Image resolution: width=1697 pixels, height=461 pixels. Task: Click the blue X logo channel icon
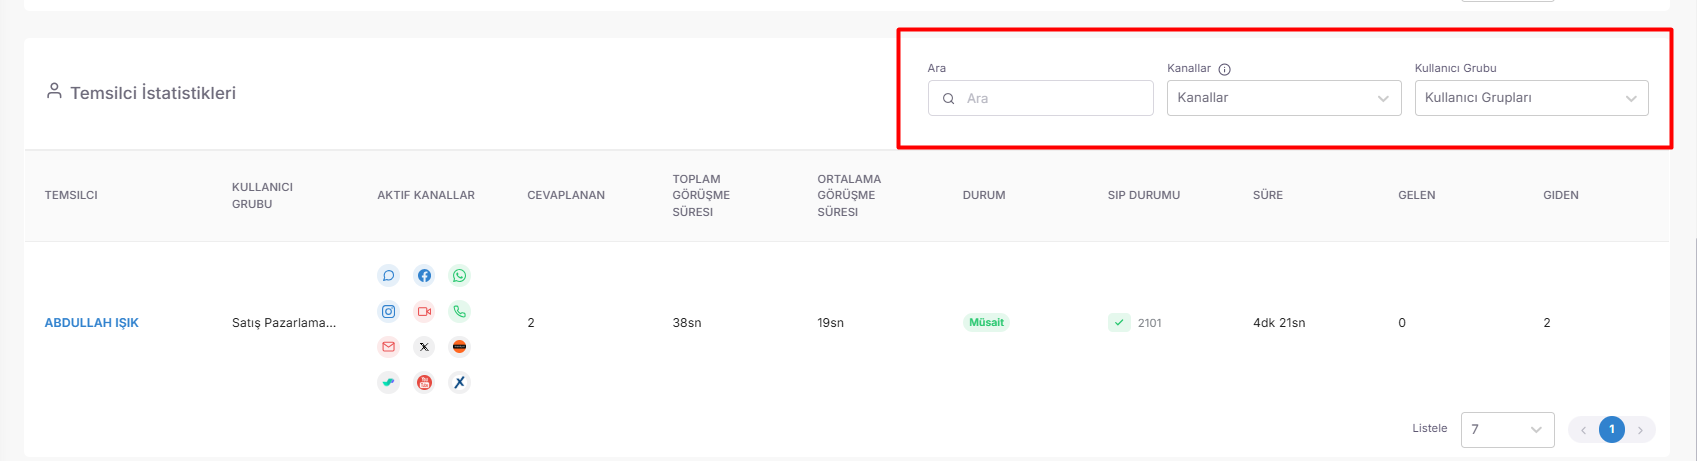coord(459,382)
